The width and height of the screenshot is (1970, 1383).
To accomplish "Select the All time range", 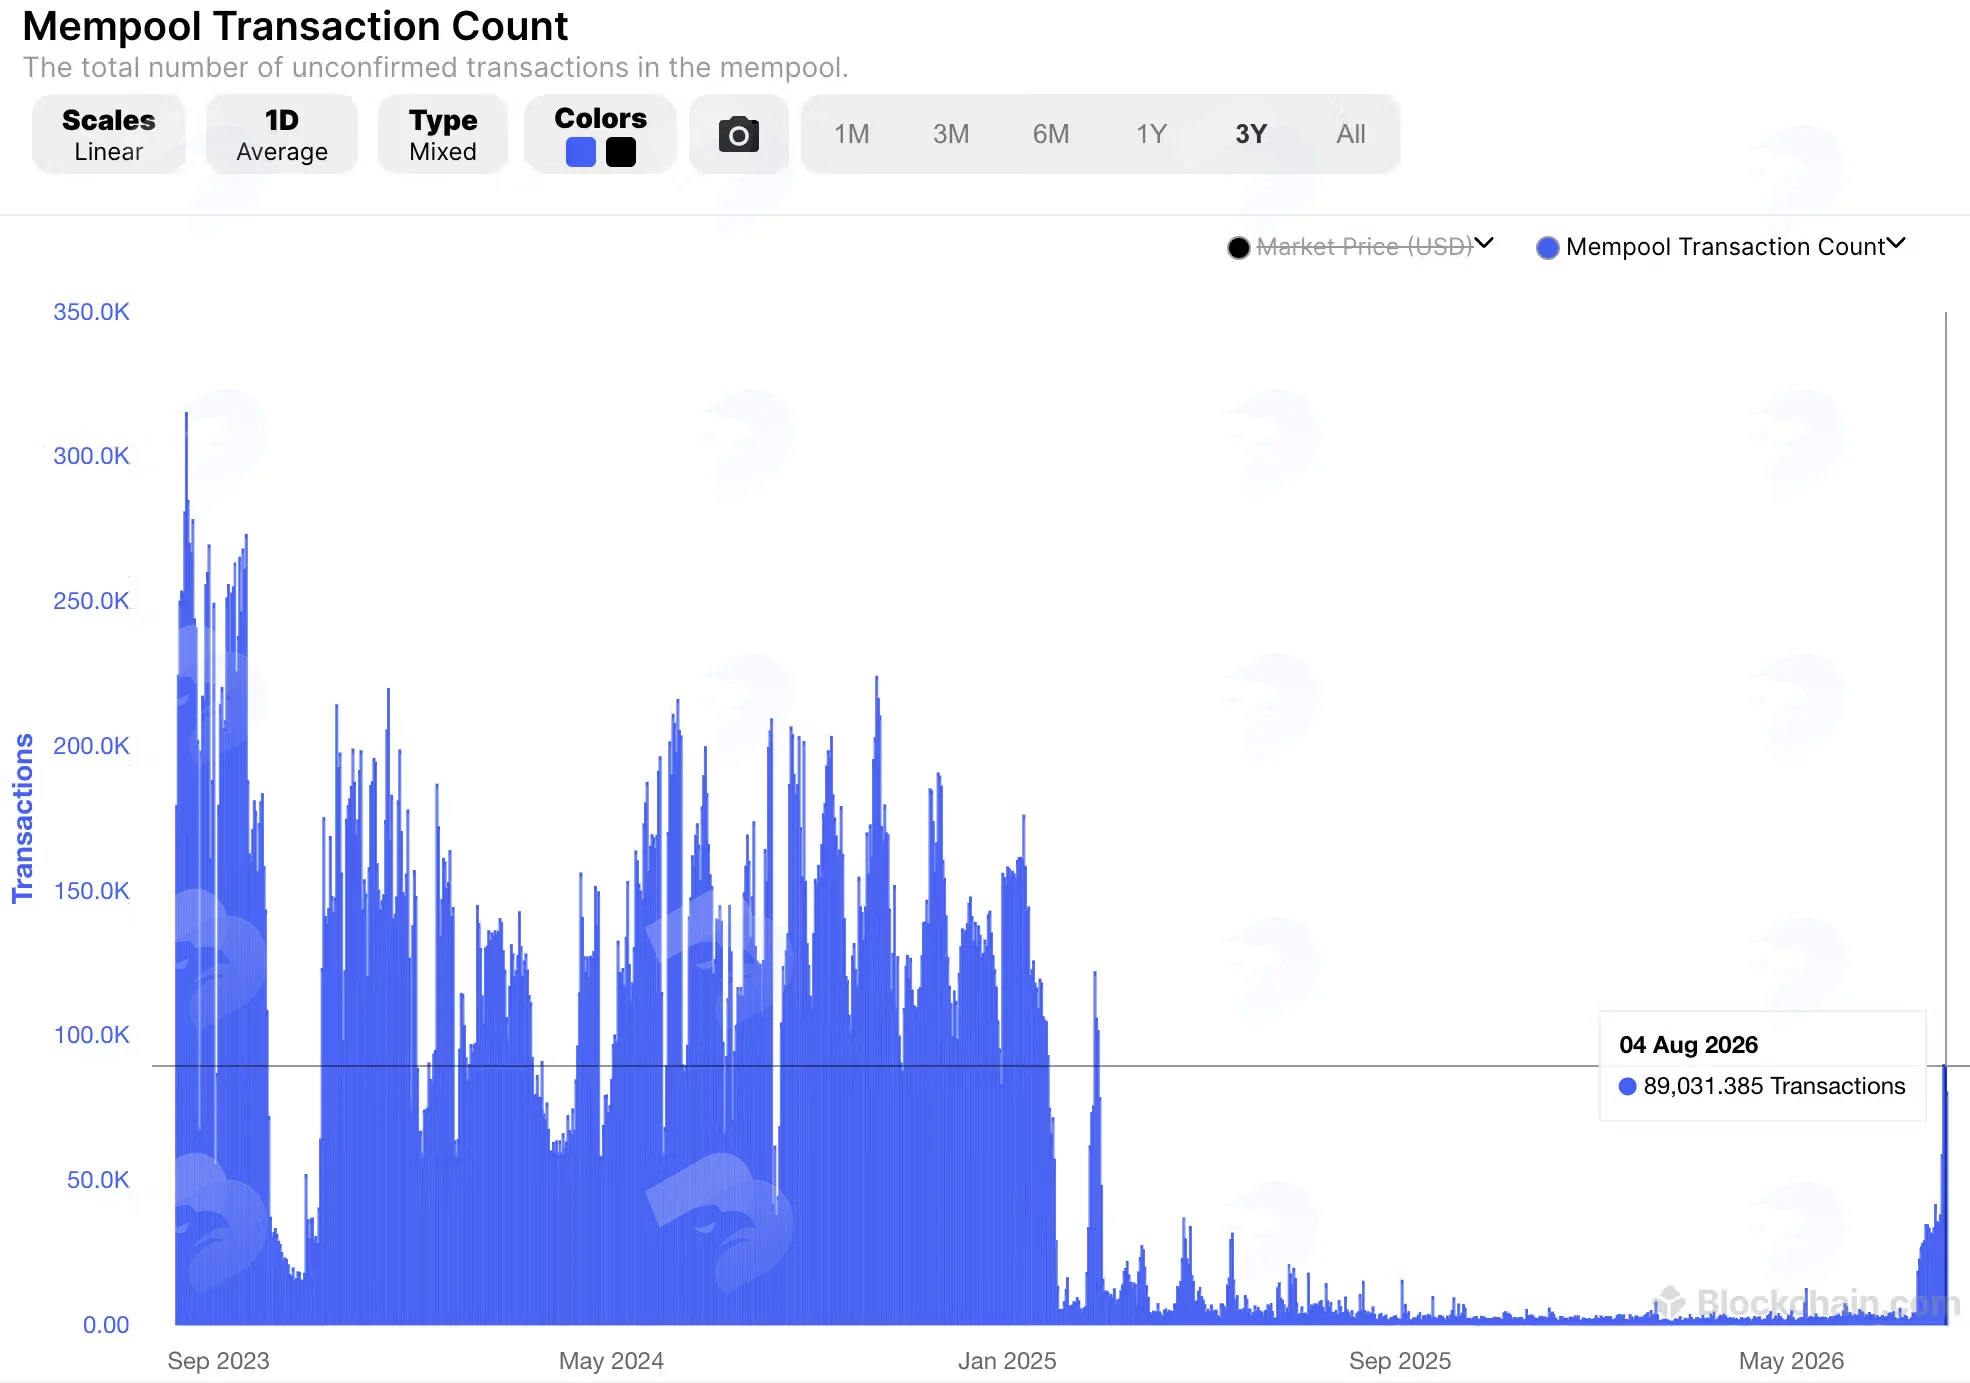I will pyautogui.click(x=1351, y=134).
